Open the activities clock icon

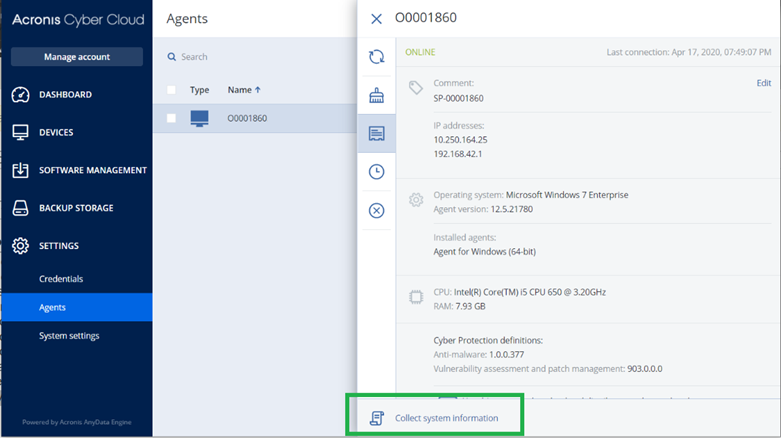[377, 172]
